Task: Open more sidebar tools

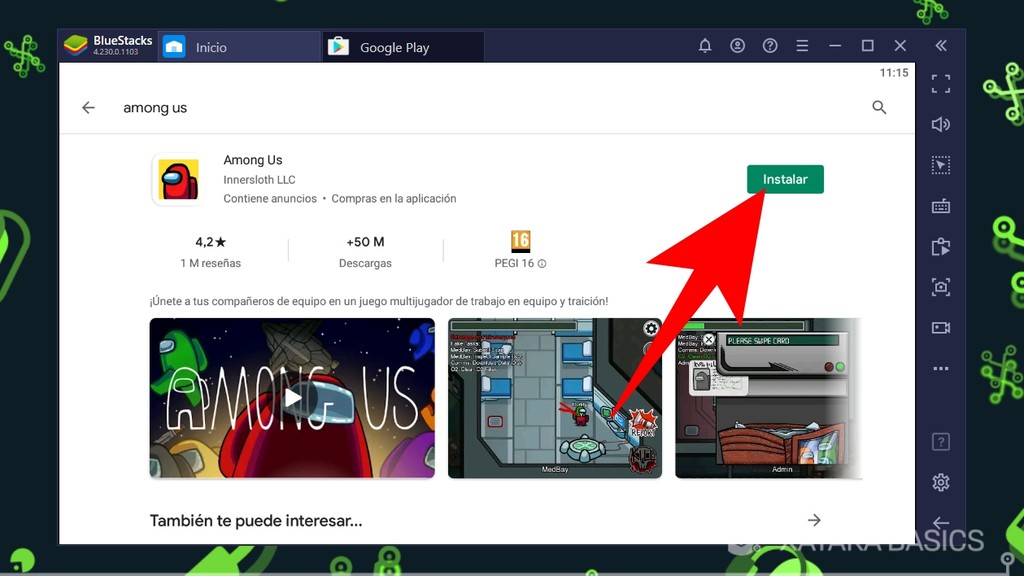Action: tap(940, 368)
